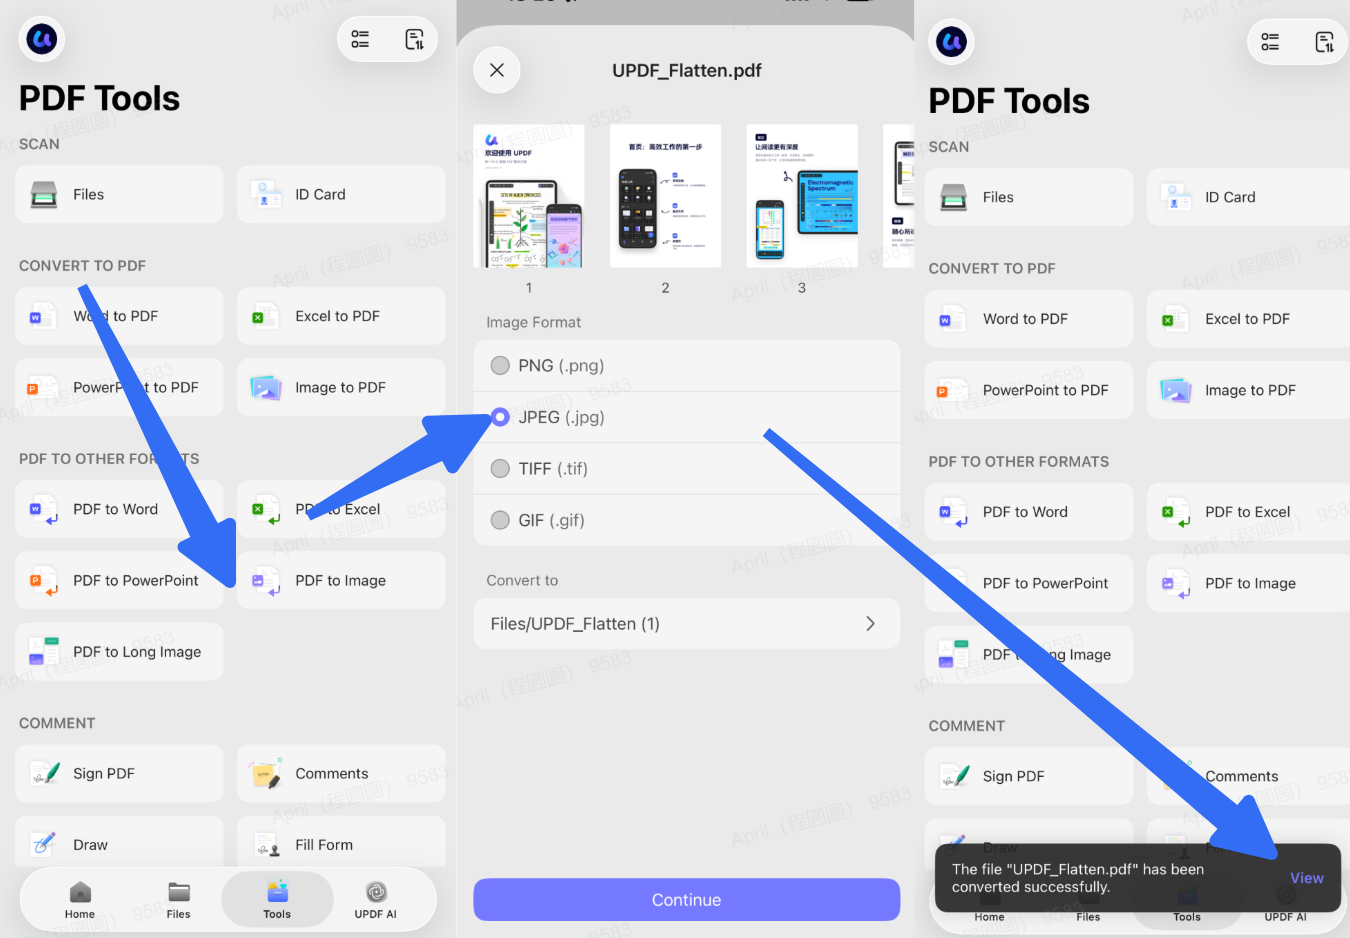The height and width of the screenshot is (938, 1350).
Task: Close the UPDF_Flatten.pdf conversion dialog
Action: 497,70
